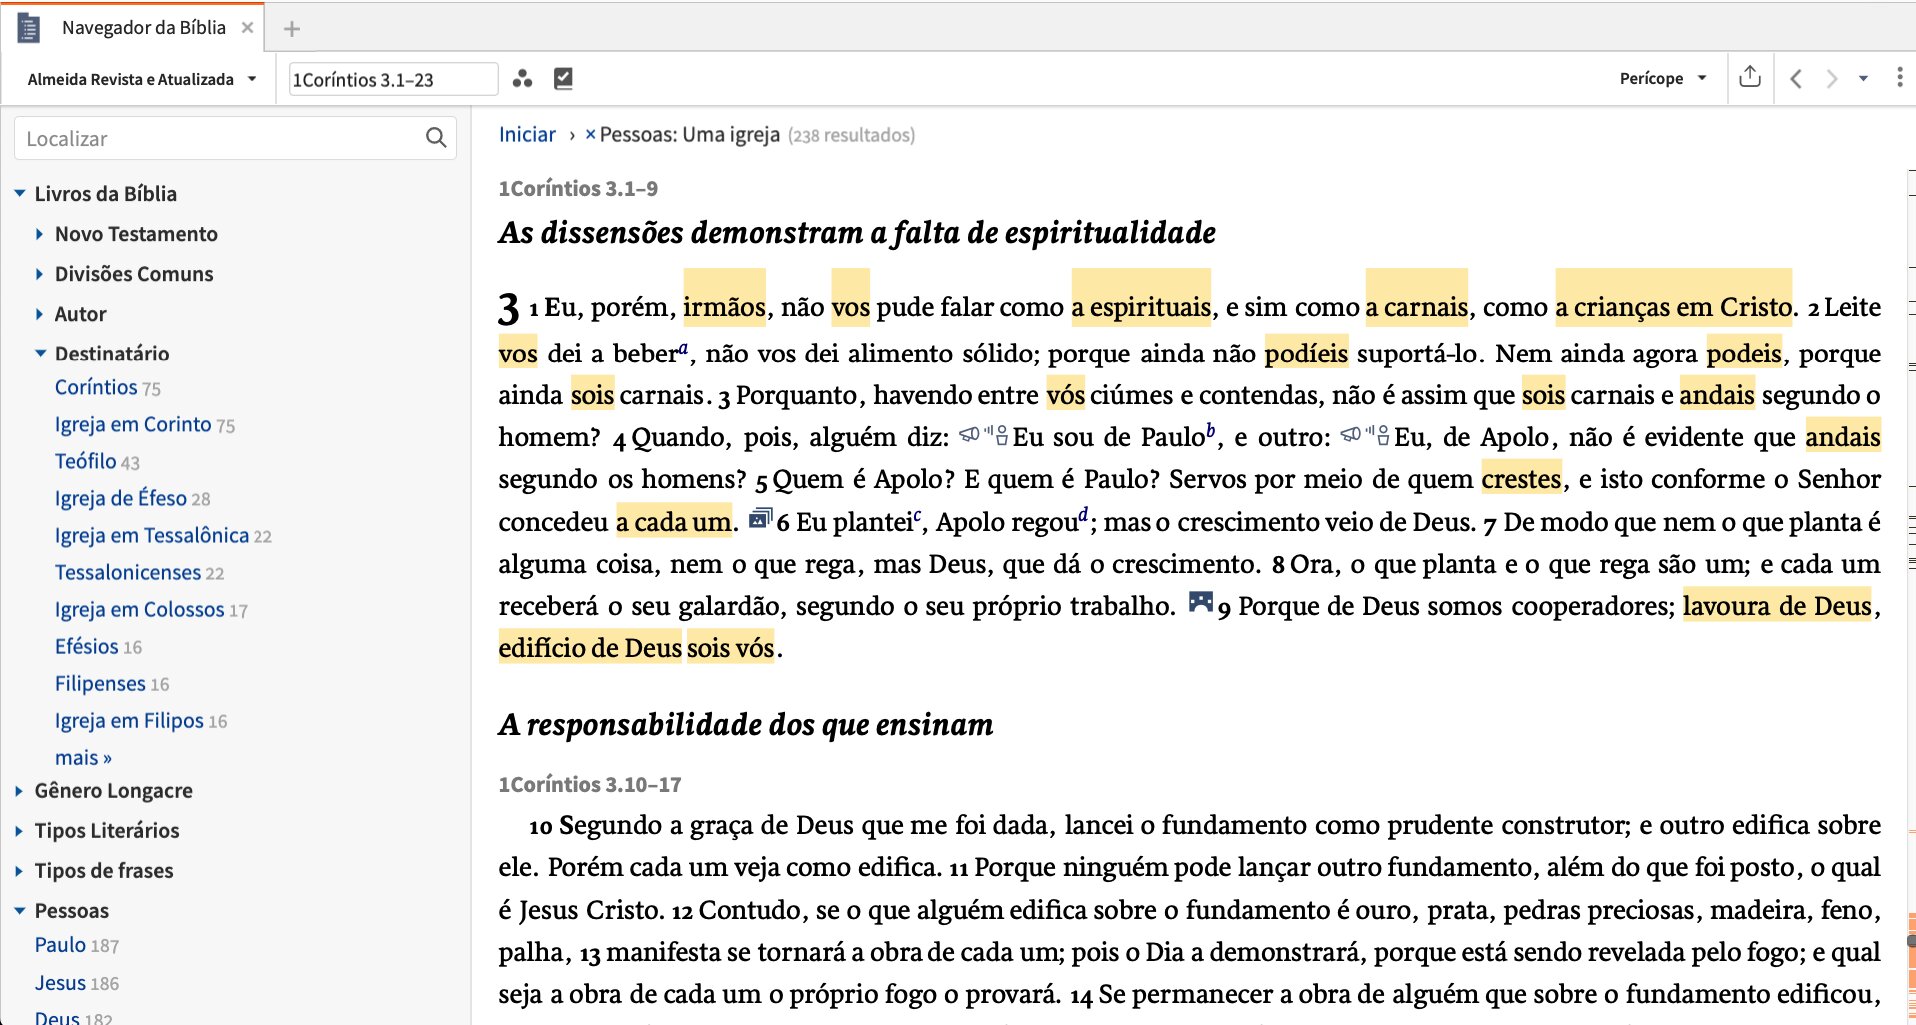Select Tessalonicenses 22 facet
This screenshot has height=1025, width=1916.
click(139, 572)
